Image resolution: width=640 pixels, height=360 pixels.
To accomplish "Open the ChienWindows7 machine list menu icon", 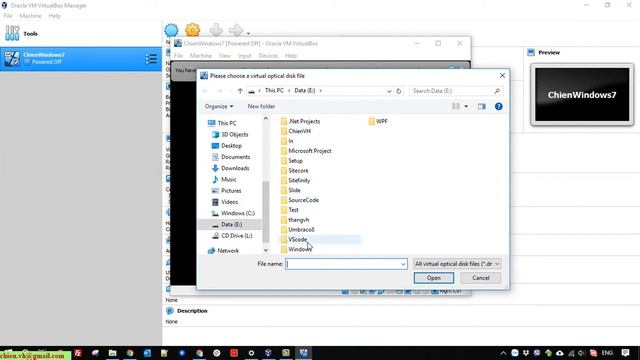I will coord(151,59).
